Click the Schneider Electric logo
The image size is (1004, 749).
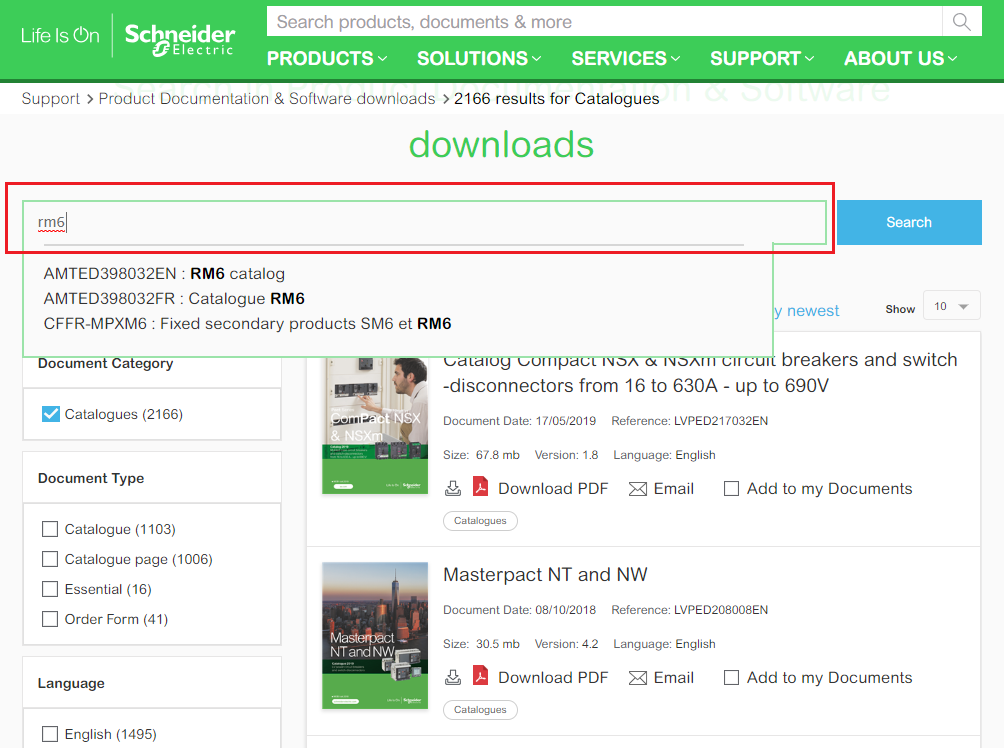[x=180, y=39]
